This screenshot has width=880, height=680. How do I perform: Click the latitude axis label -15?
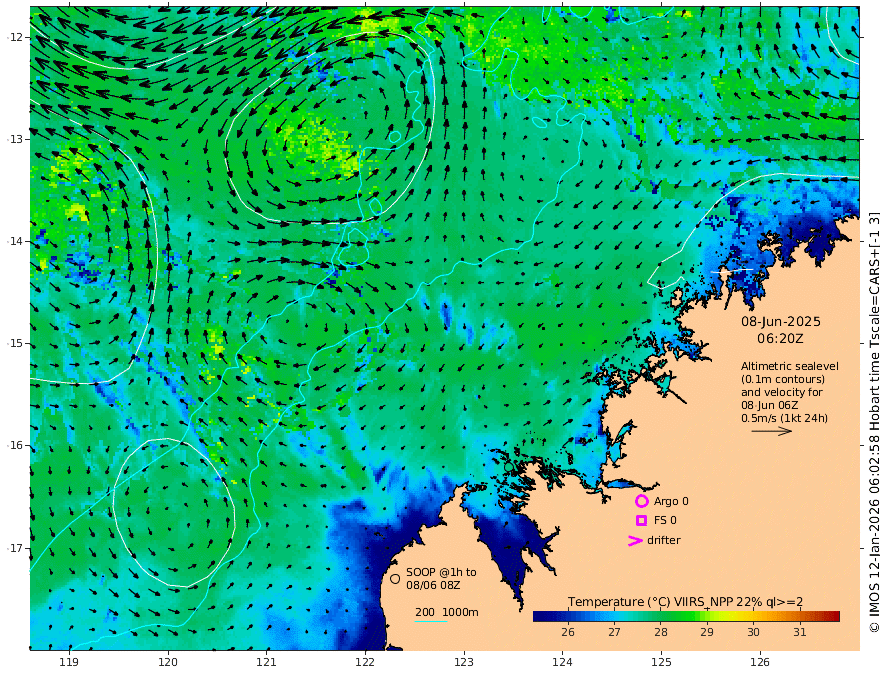click(15, 343)
